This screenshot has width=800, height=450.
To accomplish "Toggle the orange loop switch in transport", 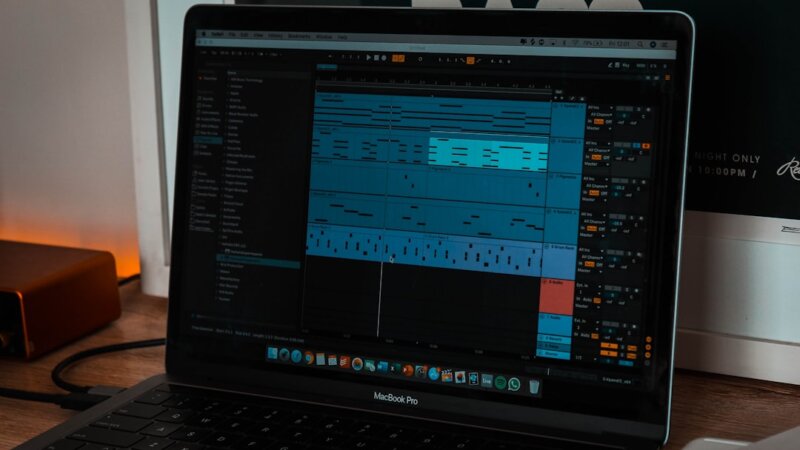I will point(470,60).
